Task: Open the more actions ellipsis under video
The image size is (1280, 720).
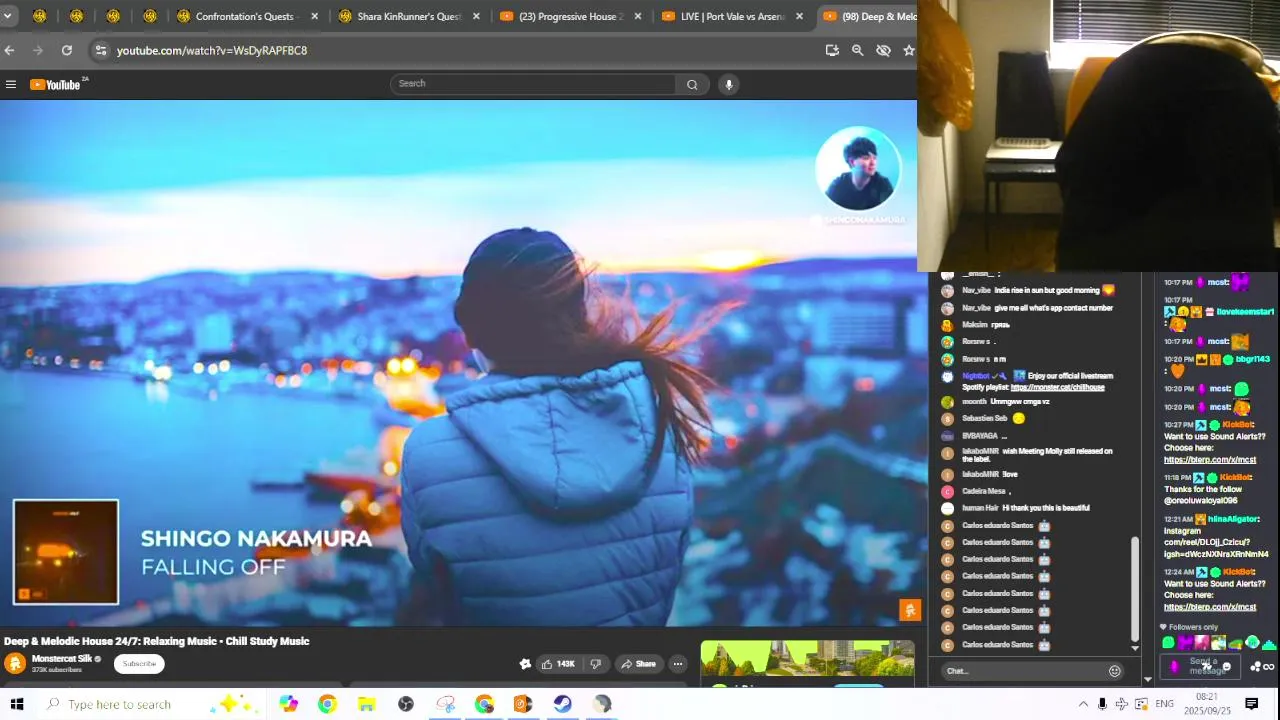Action: click(x=677, y=664)
